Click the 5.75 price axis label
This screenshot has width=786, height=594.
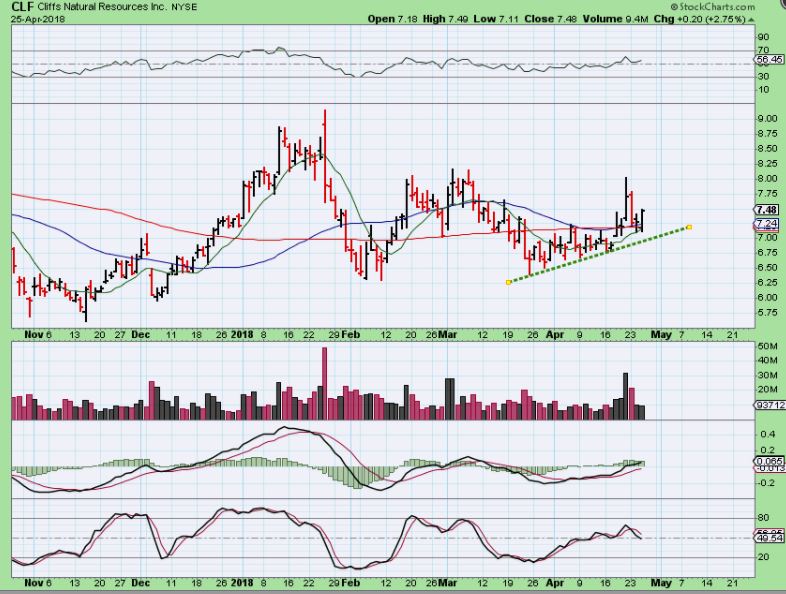[768, 312]
